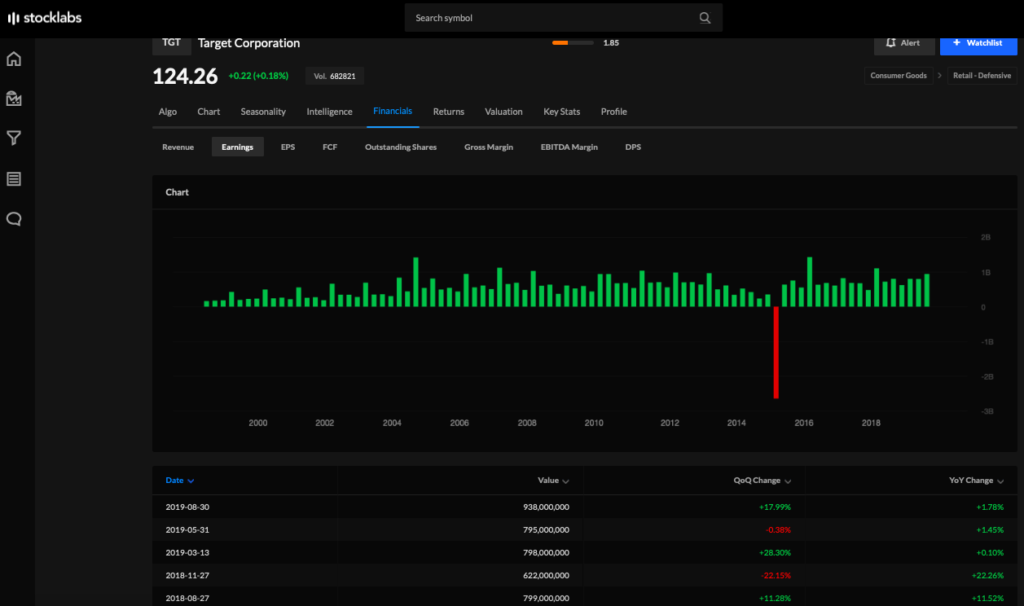Click the 938,000,000 value cell
1024x606 pixels.
[x=546, y=507]
